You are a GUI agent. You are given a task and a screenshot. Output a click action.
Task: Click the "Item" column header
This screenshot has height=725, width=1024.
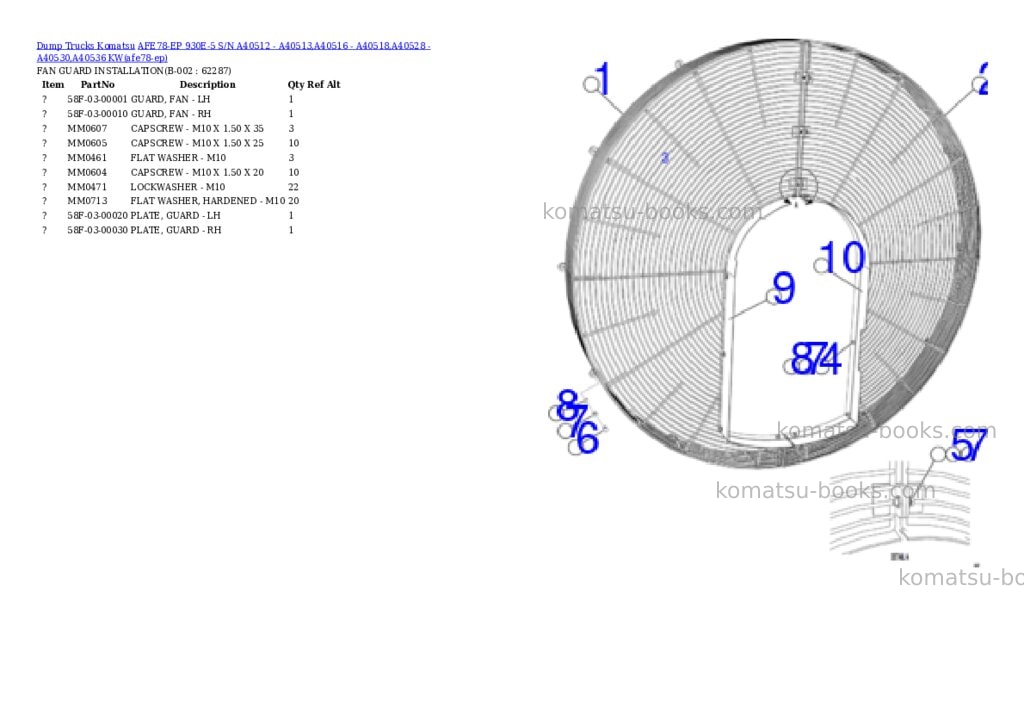(53, 84)
